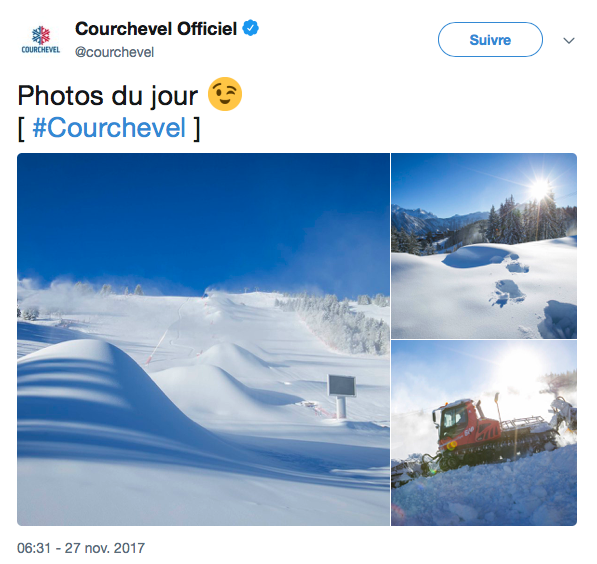Click the red groomer cabin in photo

[x=457, y=421]
